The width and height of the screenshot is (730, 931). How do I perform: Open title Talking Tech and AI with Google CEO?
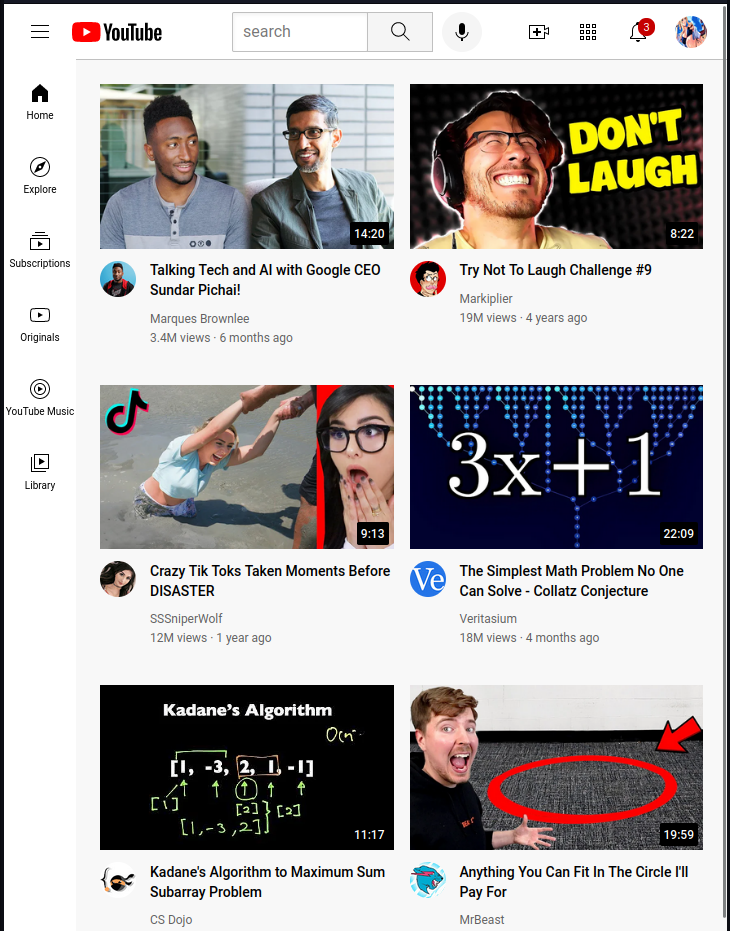[265, 280]
